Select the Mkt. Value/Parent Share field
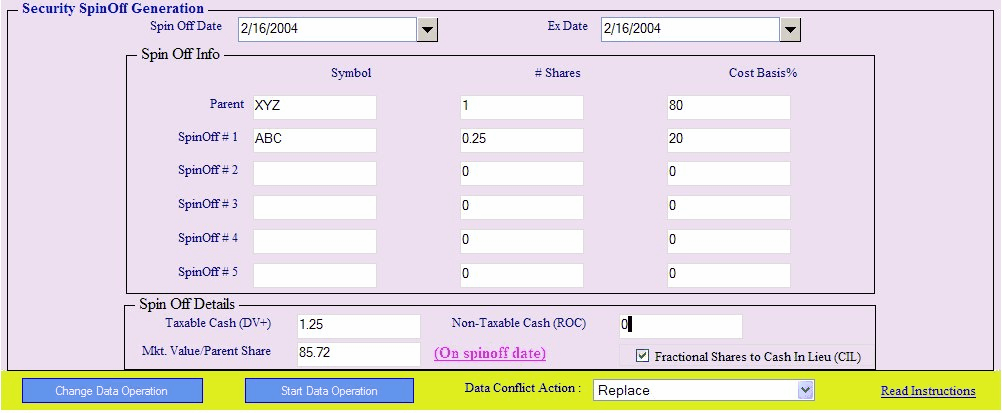This screenshot has height=413, width=1002. [358, 354]
